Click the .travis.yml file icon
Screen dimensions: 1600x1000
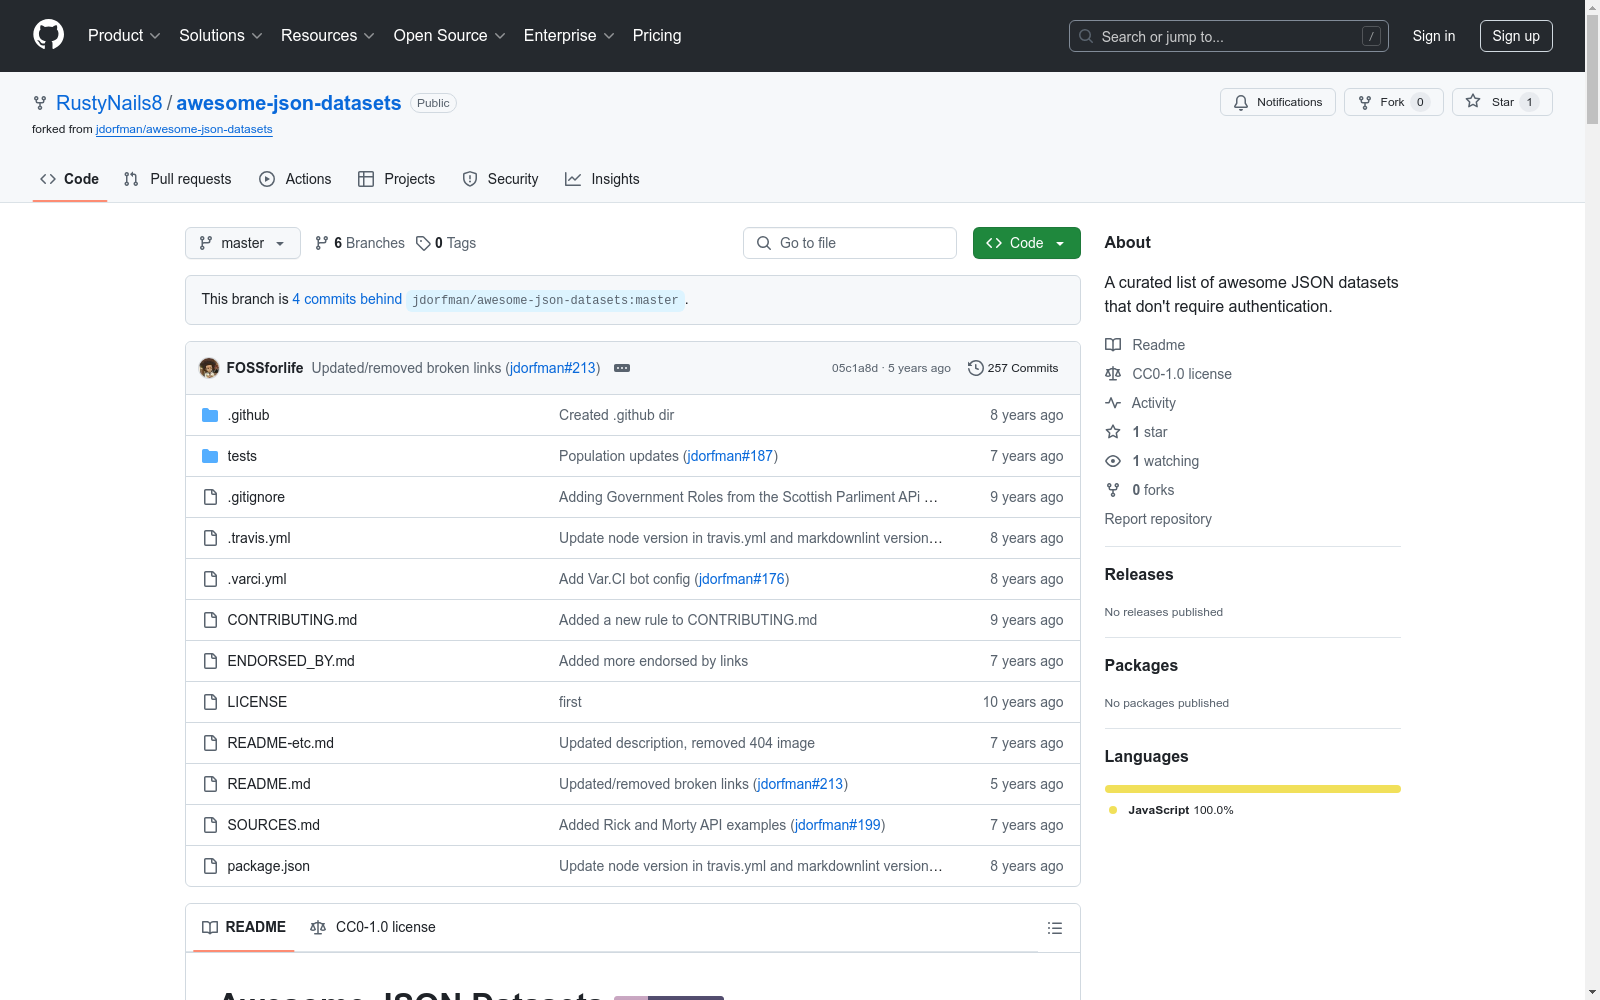tap(210, 538)
